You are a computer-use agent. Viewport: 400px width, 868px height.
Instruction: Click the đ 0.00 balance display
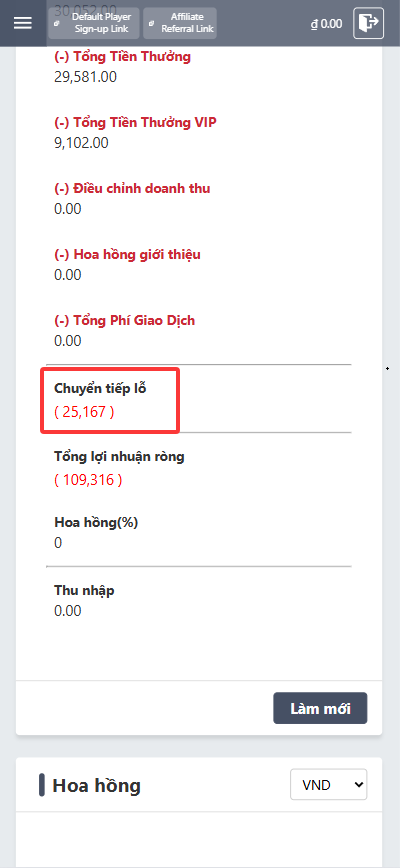[x=326, y=24]
